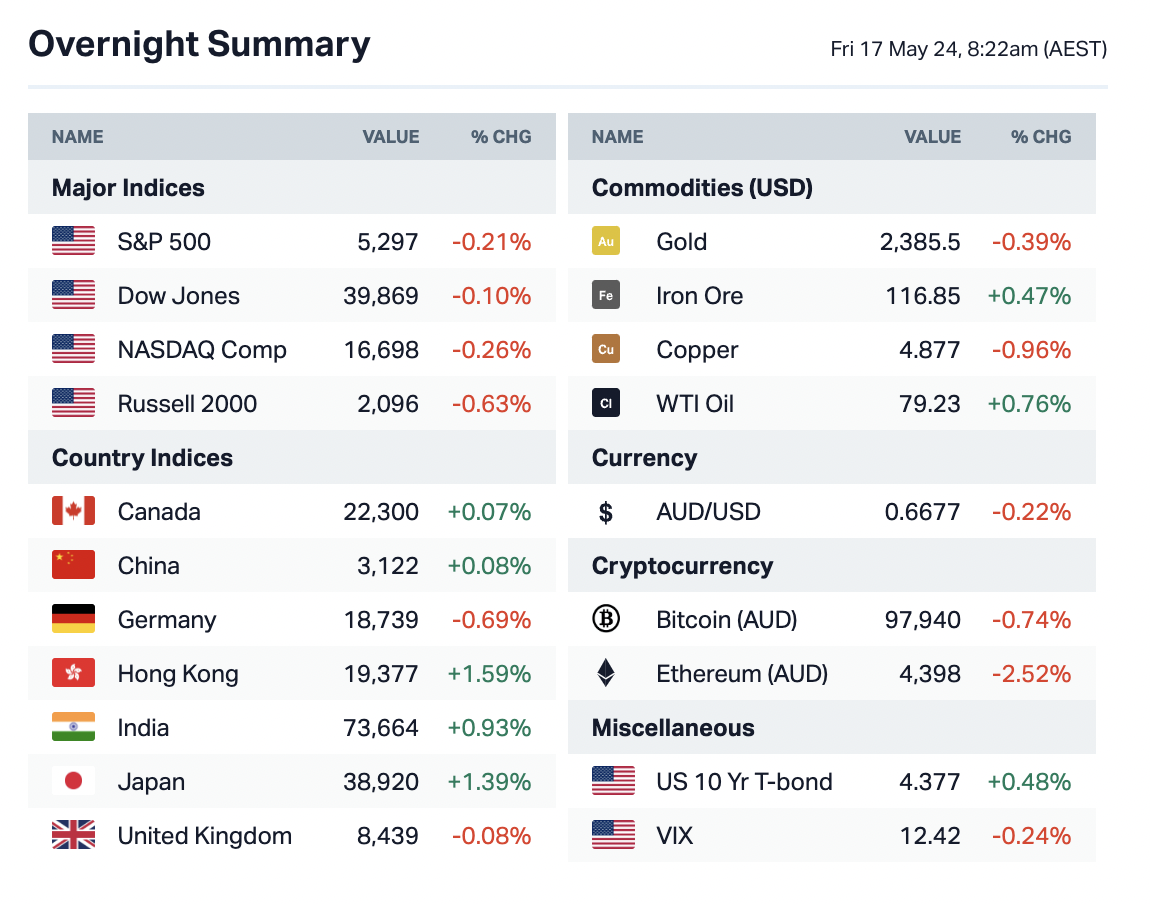Viewport: 1150px width, 904px height.
Task: Click the Hong Kong +1.59% change value
Action: point(489,673)
